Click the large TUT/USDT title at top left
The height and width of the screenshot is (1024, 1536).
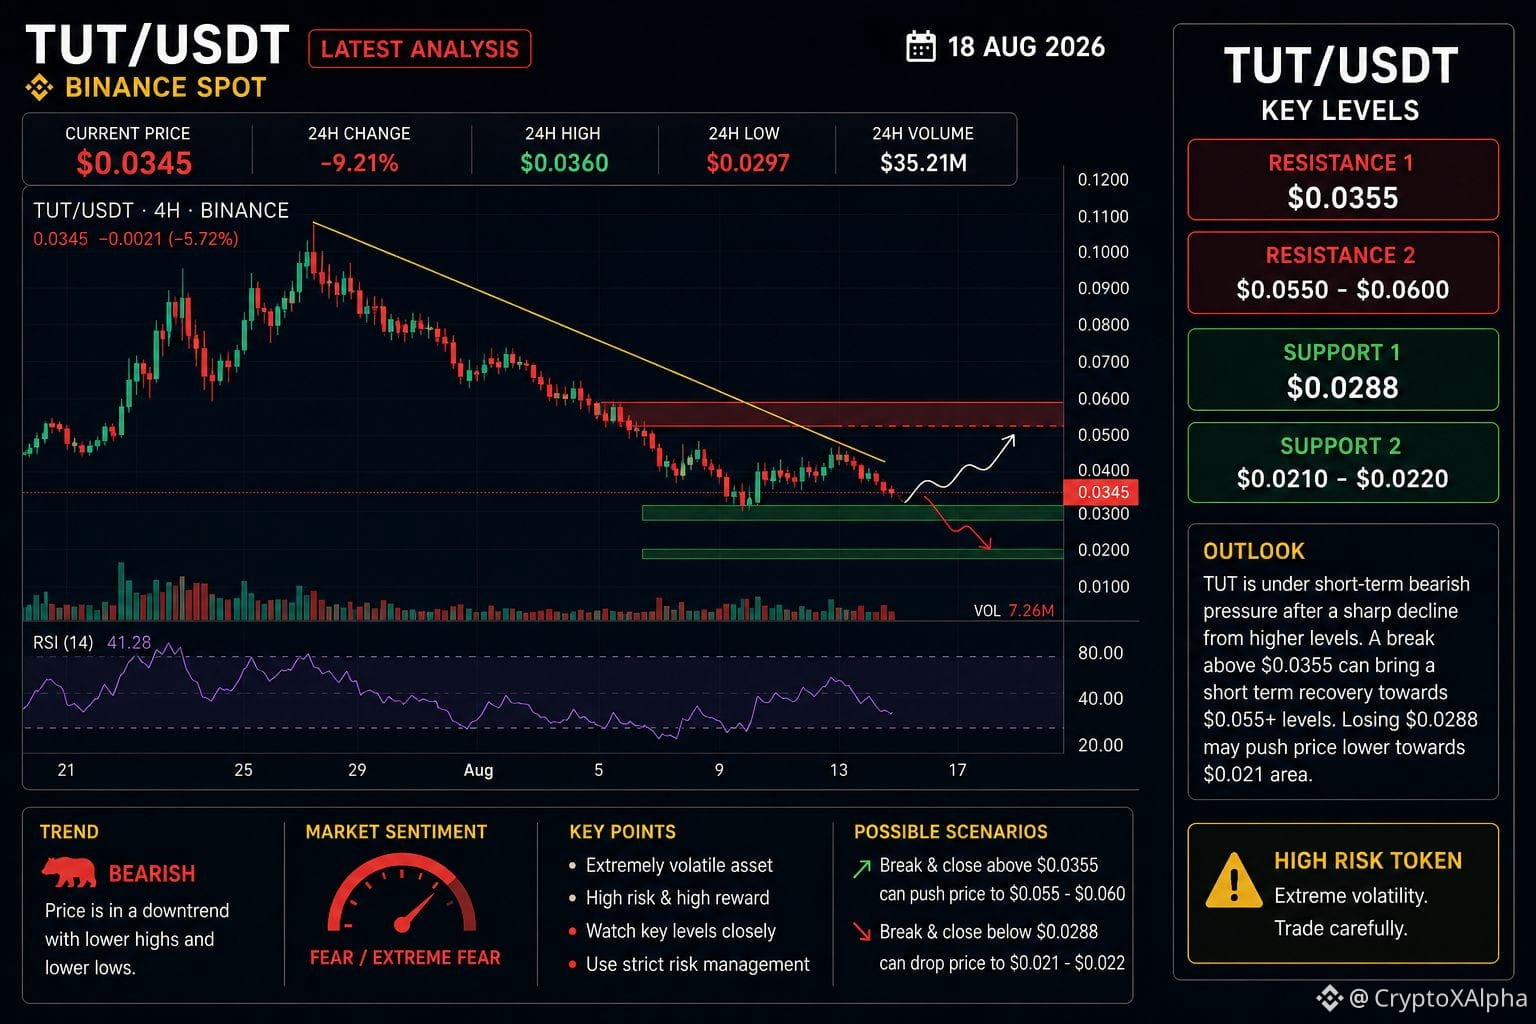tap(158, 46)
